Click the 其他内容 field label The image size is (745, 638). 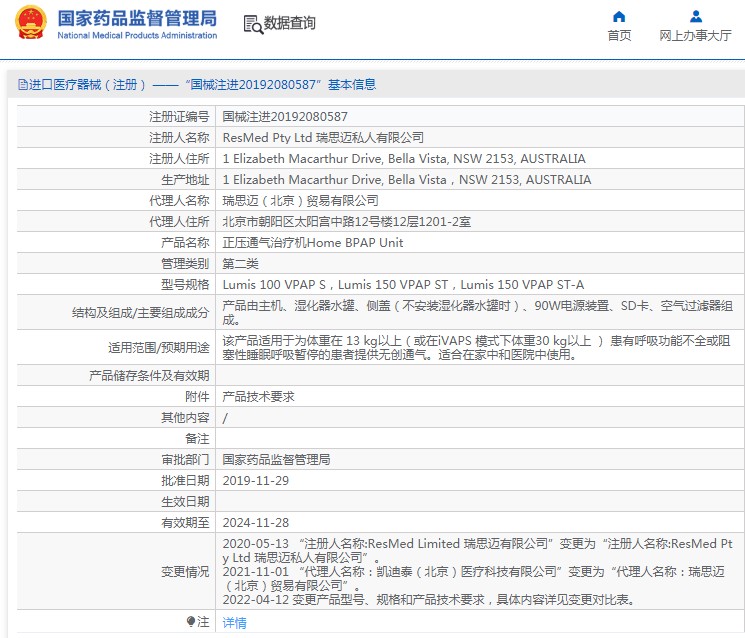[x=185, y=417]
